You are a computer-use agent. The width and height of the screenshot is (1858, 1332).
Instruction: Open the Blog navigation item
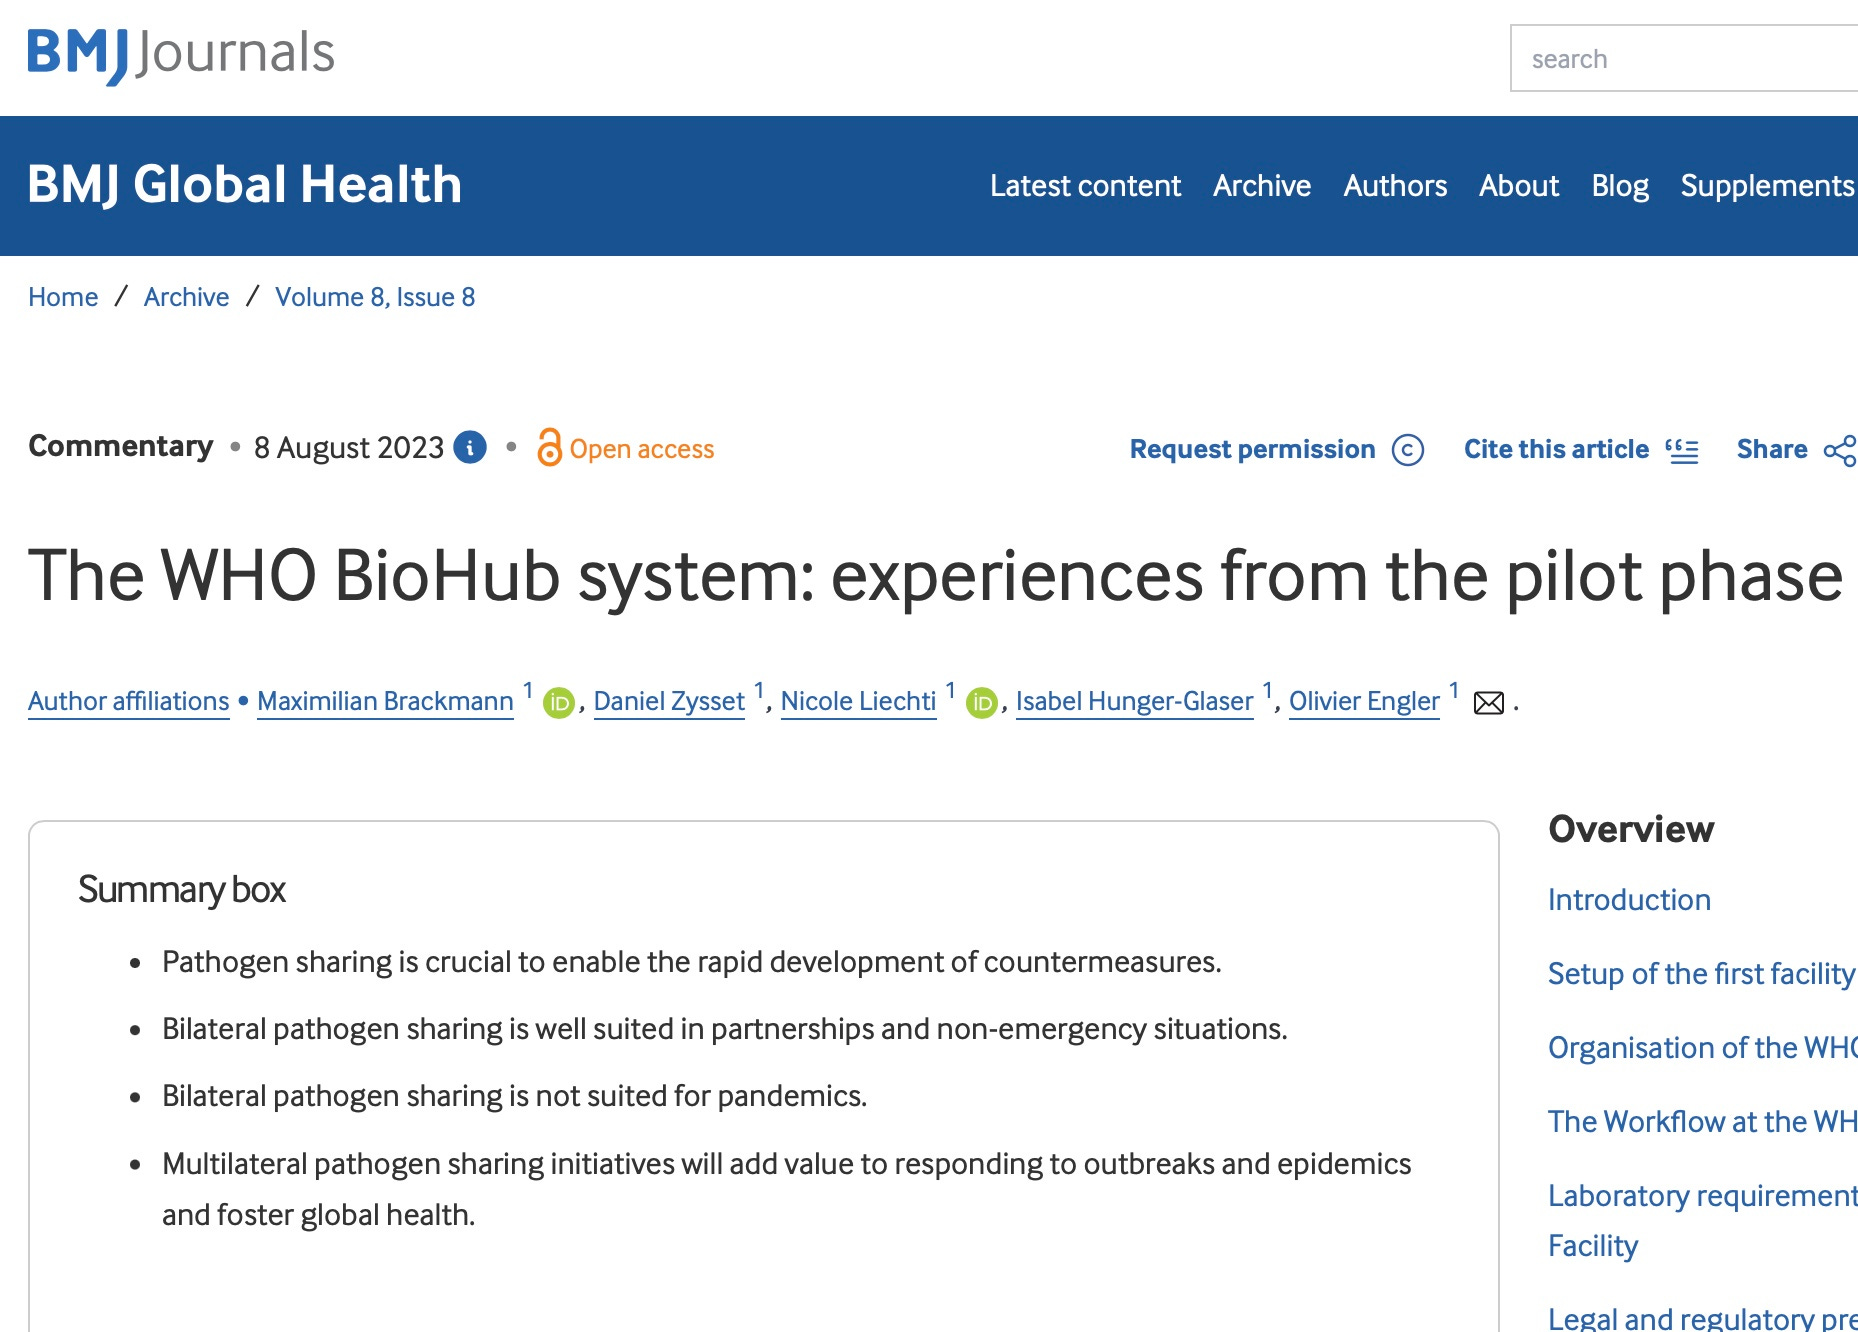pos(1620,186)
